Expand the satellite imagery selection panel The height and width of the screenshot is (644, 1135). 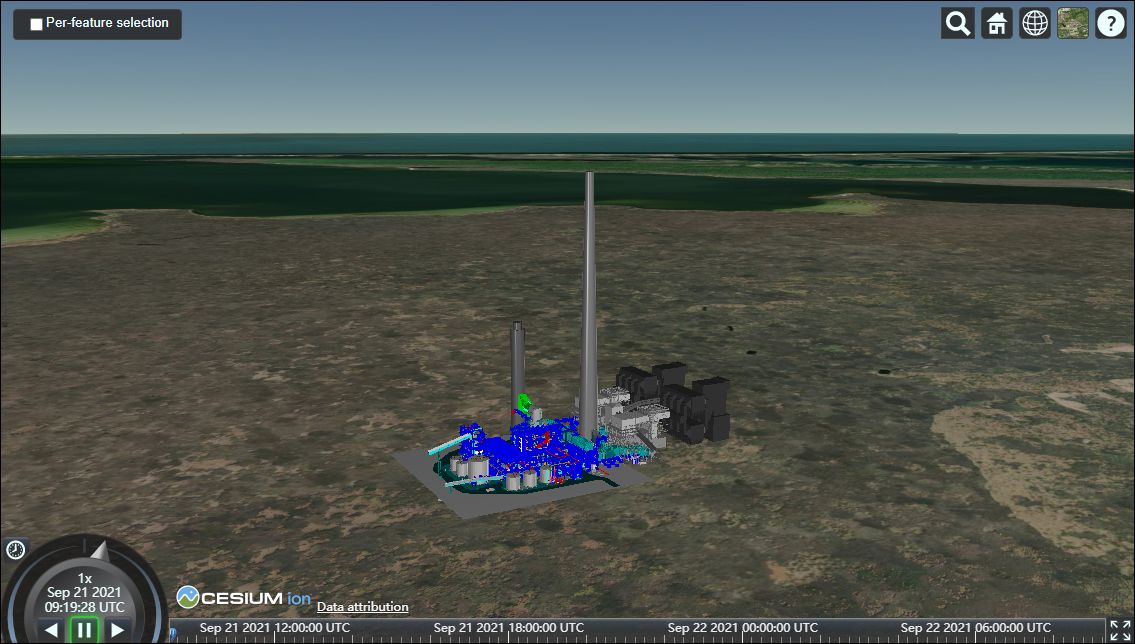point(1071,22)
